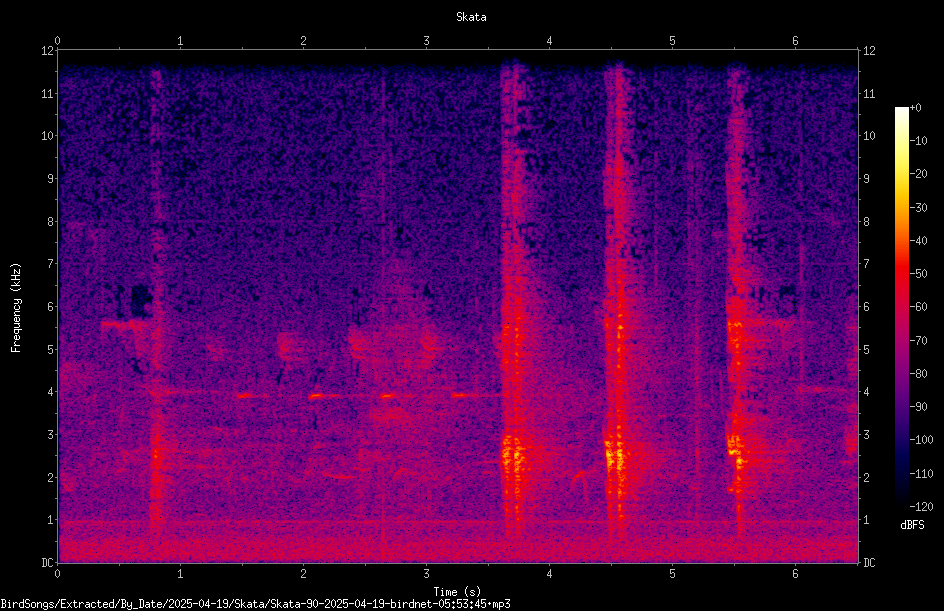The height and width of the screenshot is (611, 944).
Task: Click the bright call burst near 4.5 seconds
Action: (616, 456)
